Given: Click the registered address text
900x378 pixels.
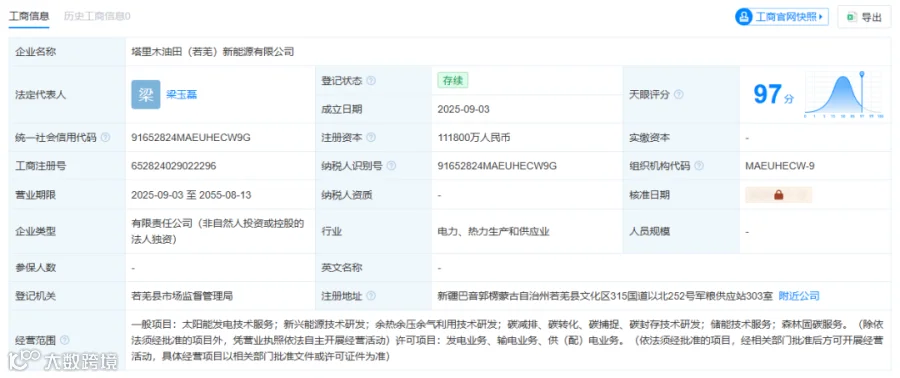Looking at the screenshot, I should pos(605,296).
